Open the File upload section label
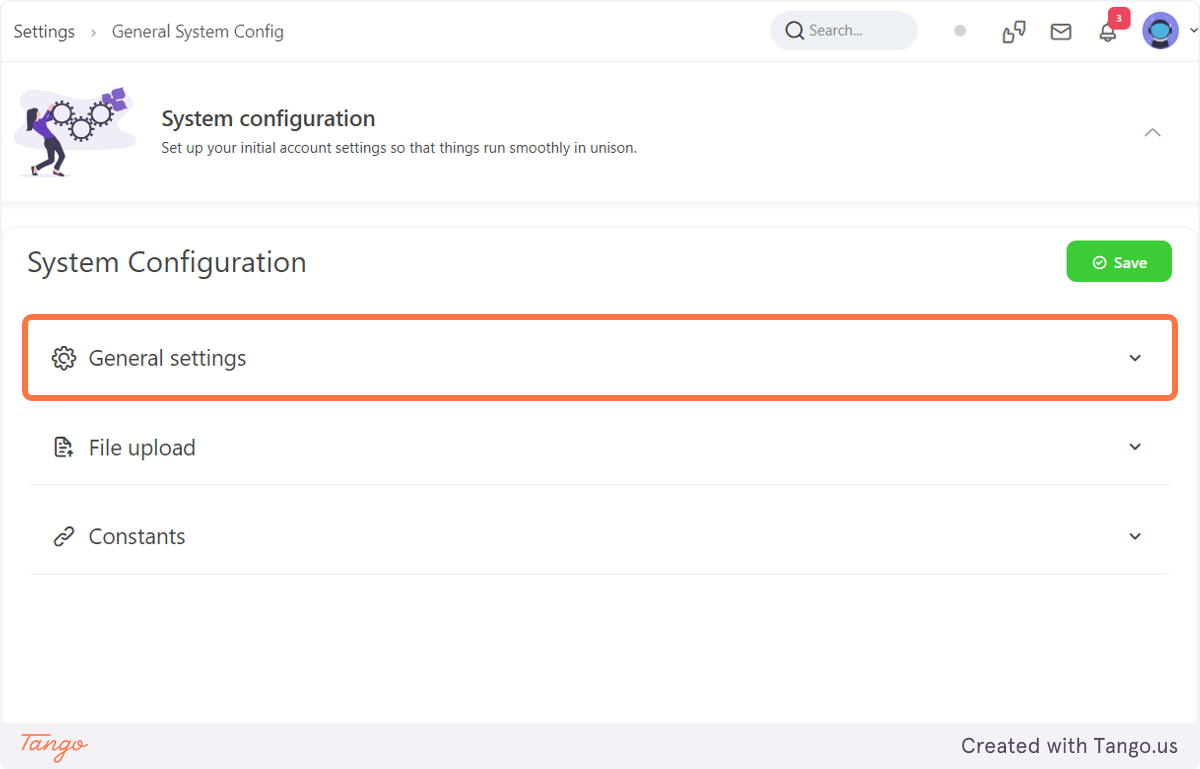1200x769 pixels. pyautogui.click(x=142, y=448)
